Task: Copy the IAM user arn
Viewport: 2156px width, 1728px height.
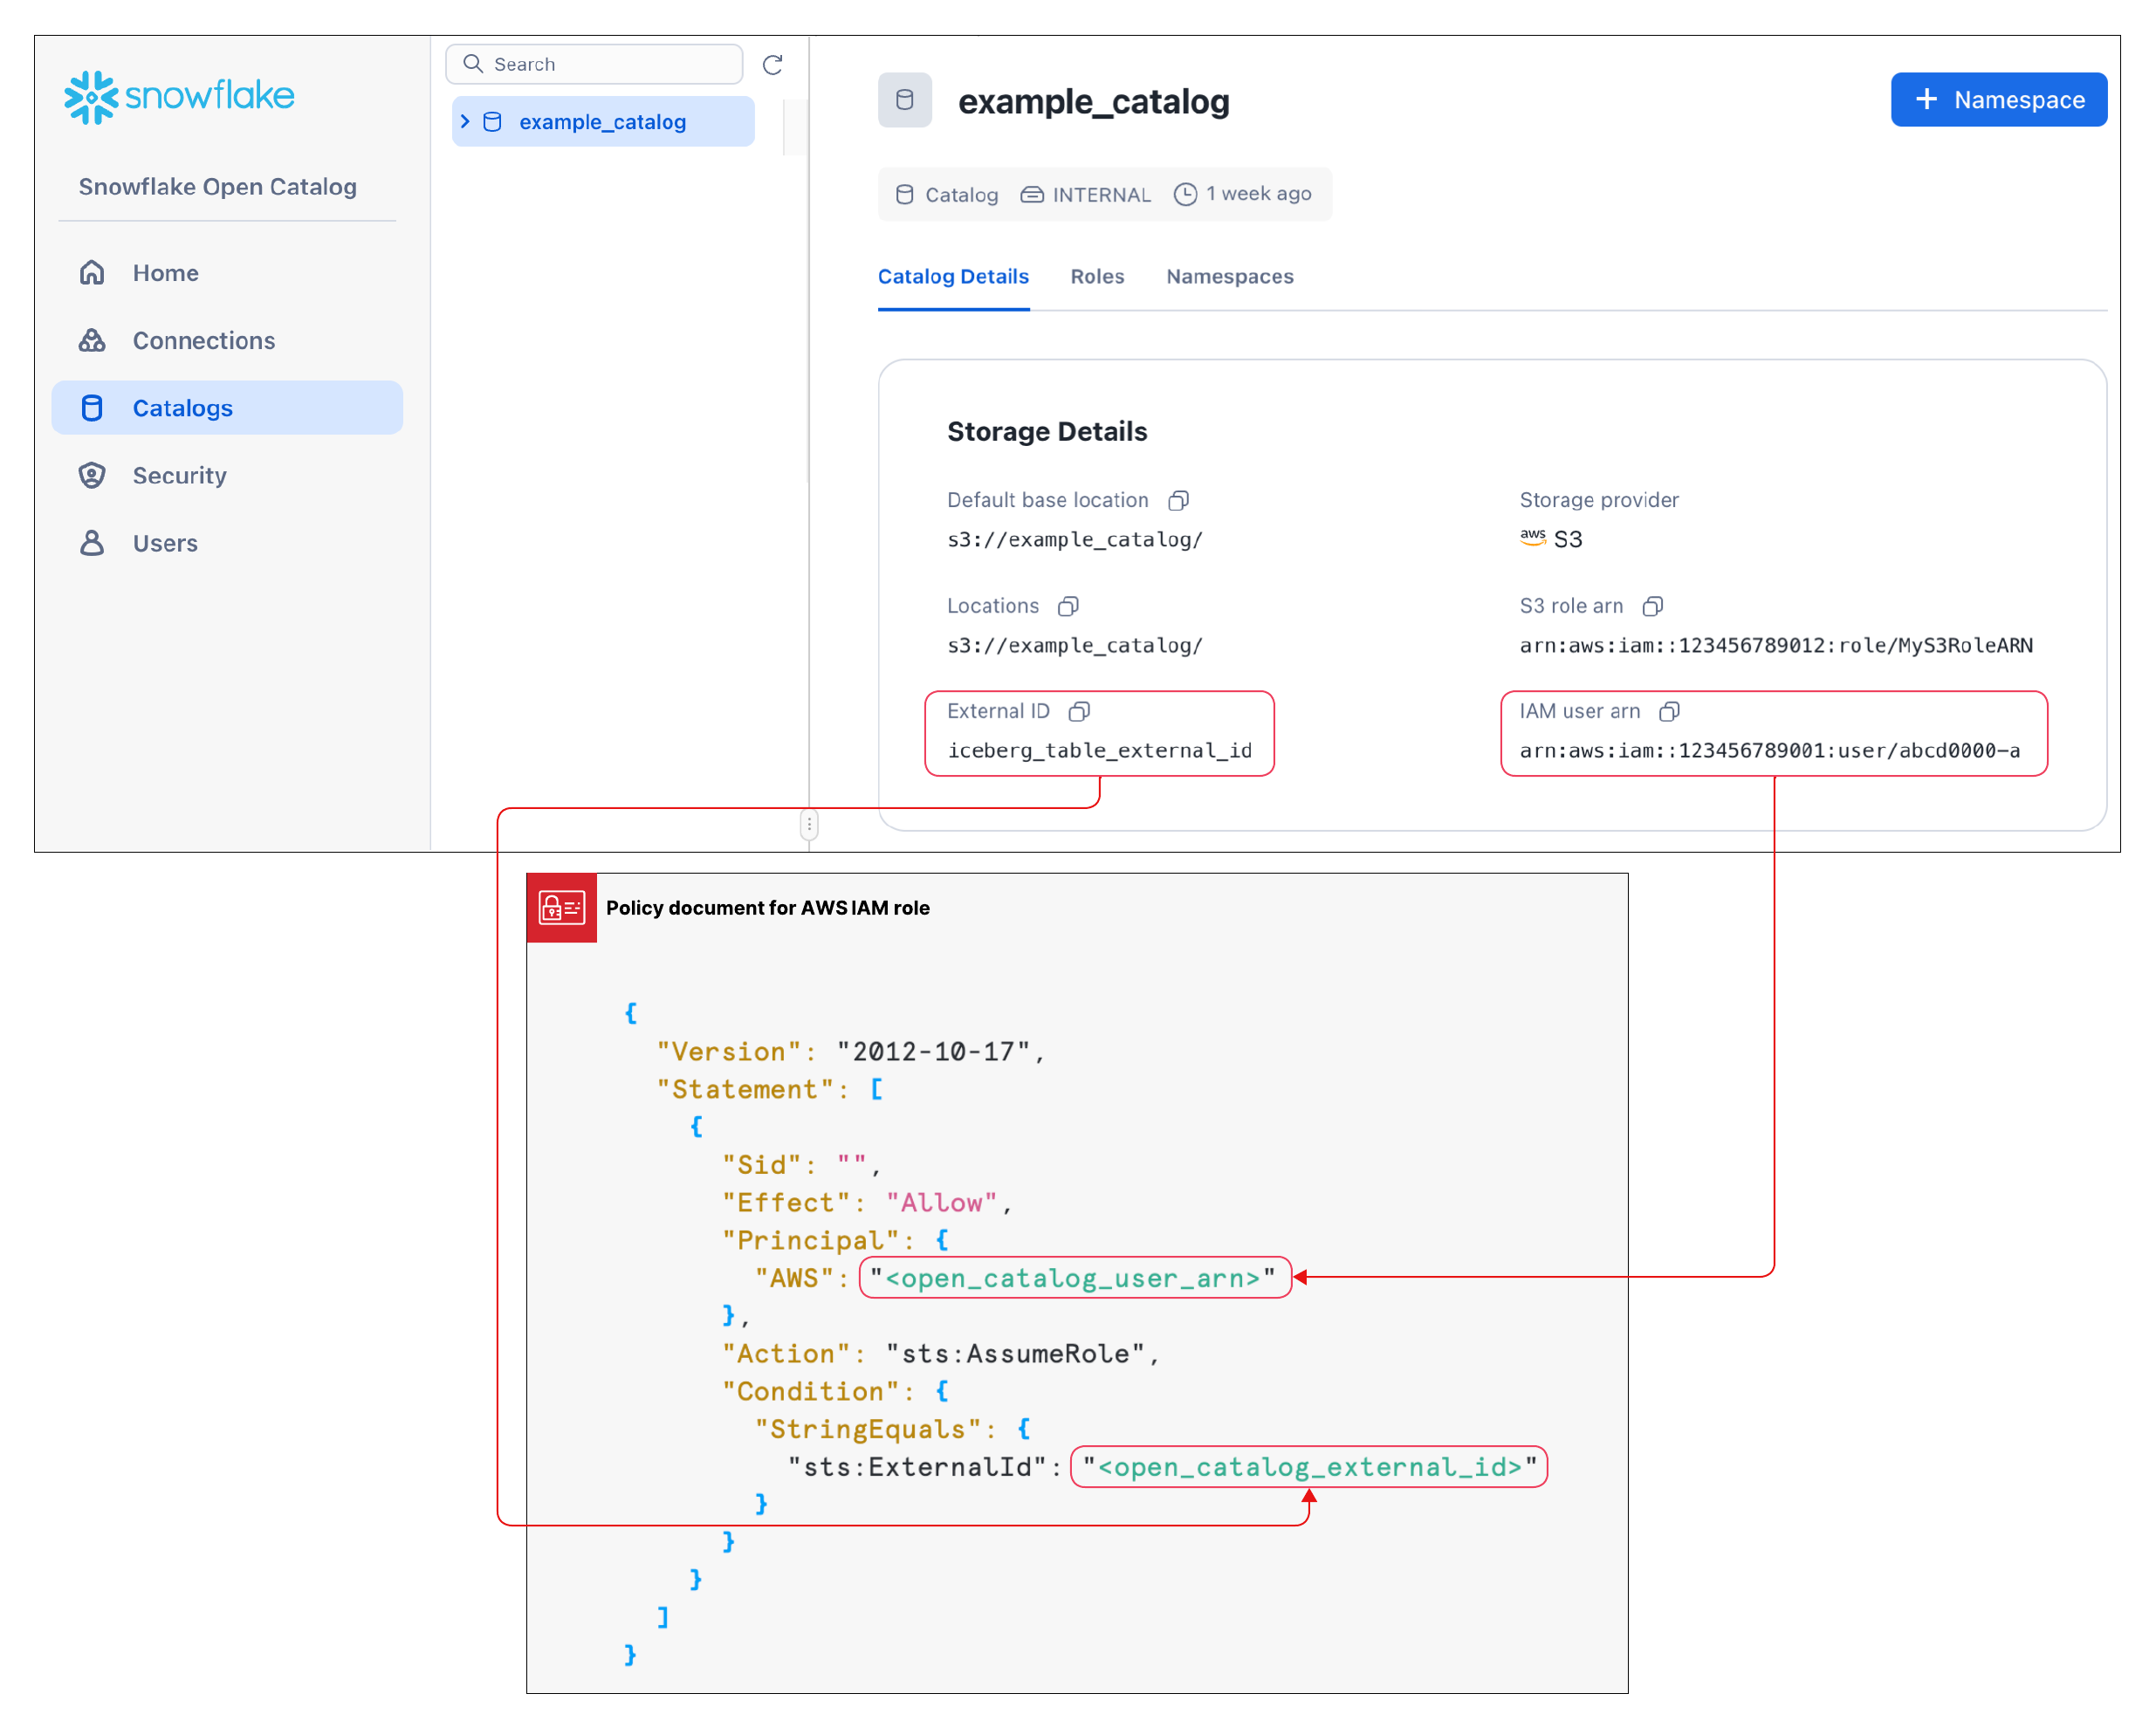Action: click(1668, 711)
